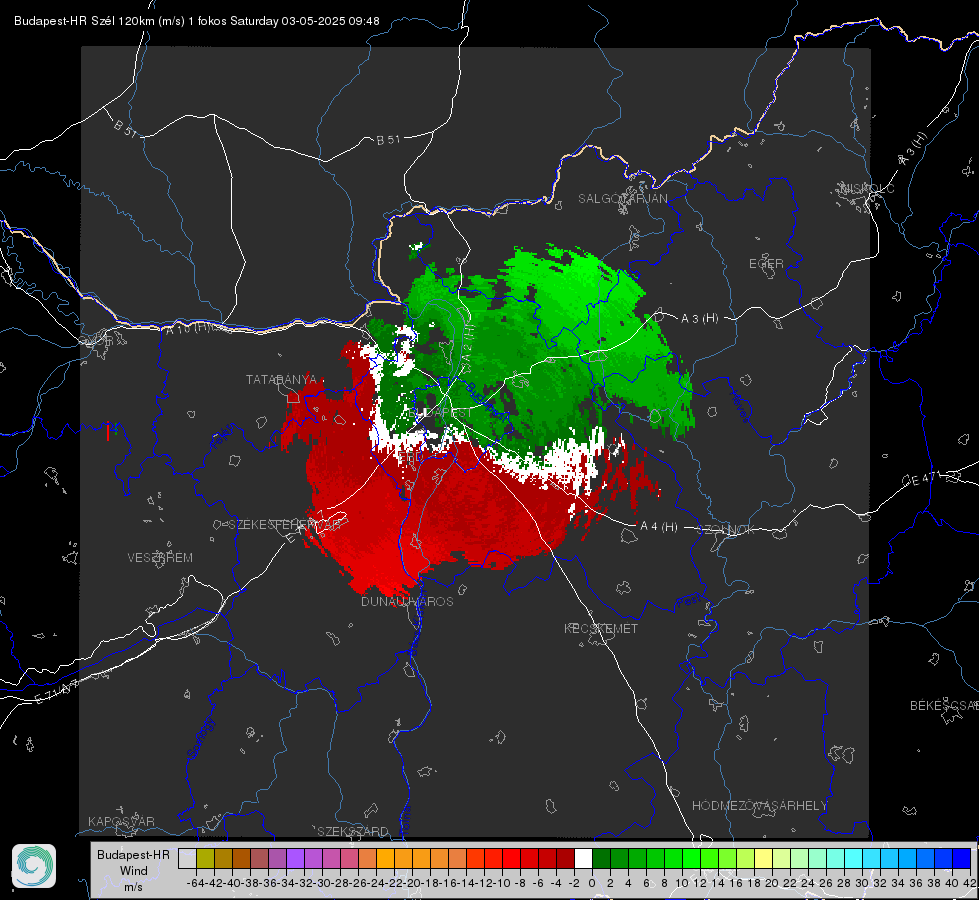
Task: Click the SZEKSZÁRD city label
Action: pos(353,831)
